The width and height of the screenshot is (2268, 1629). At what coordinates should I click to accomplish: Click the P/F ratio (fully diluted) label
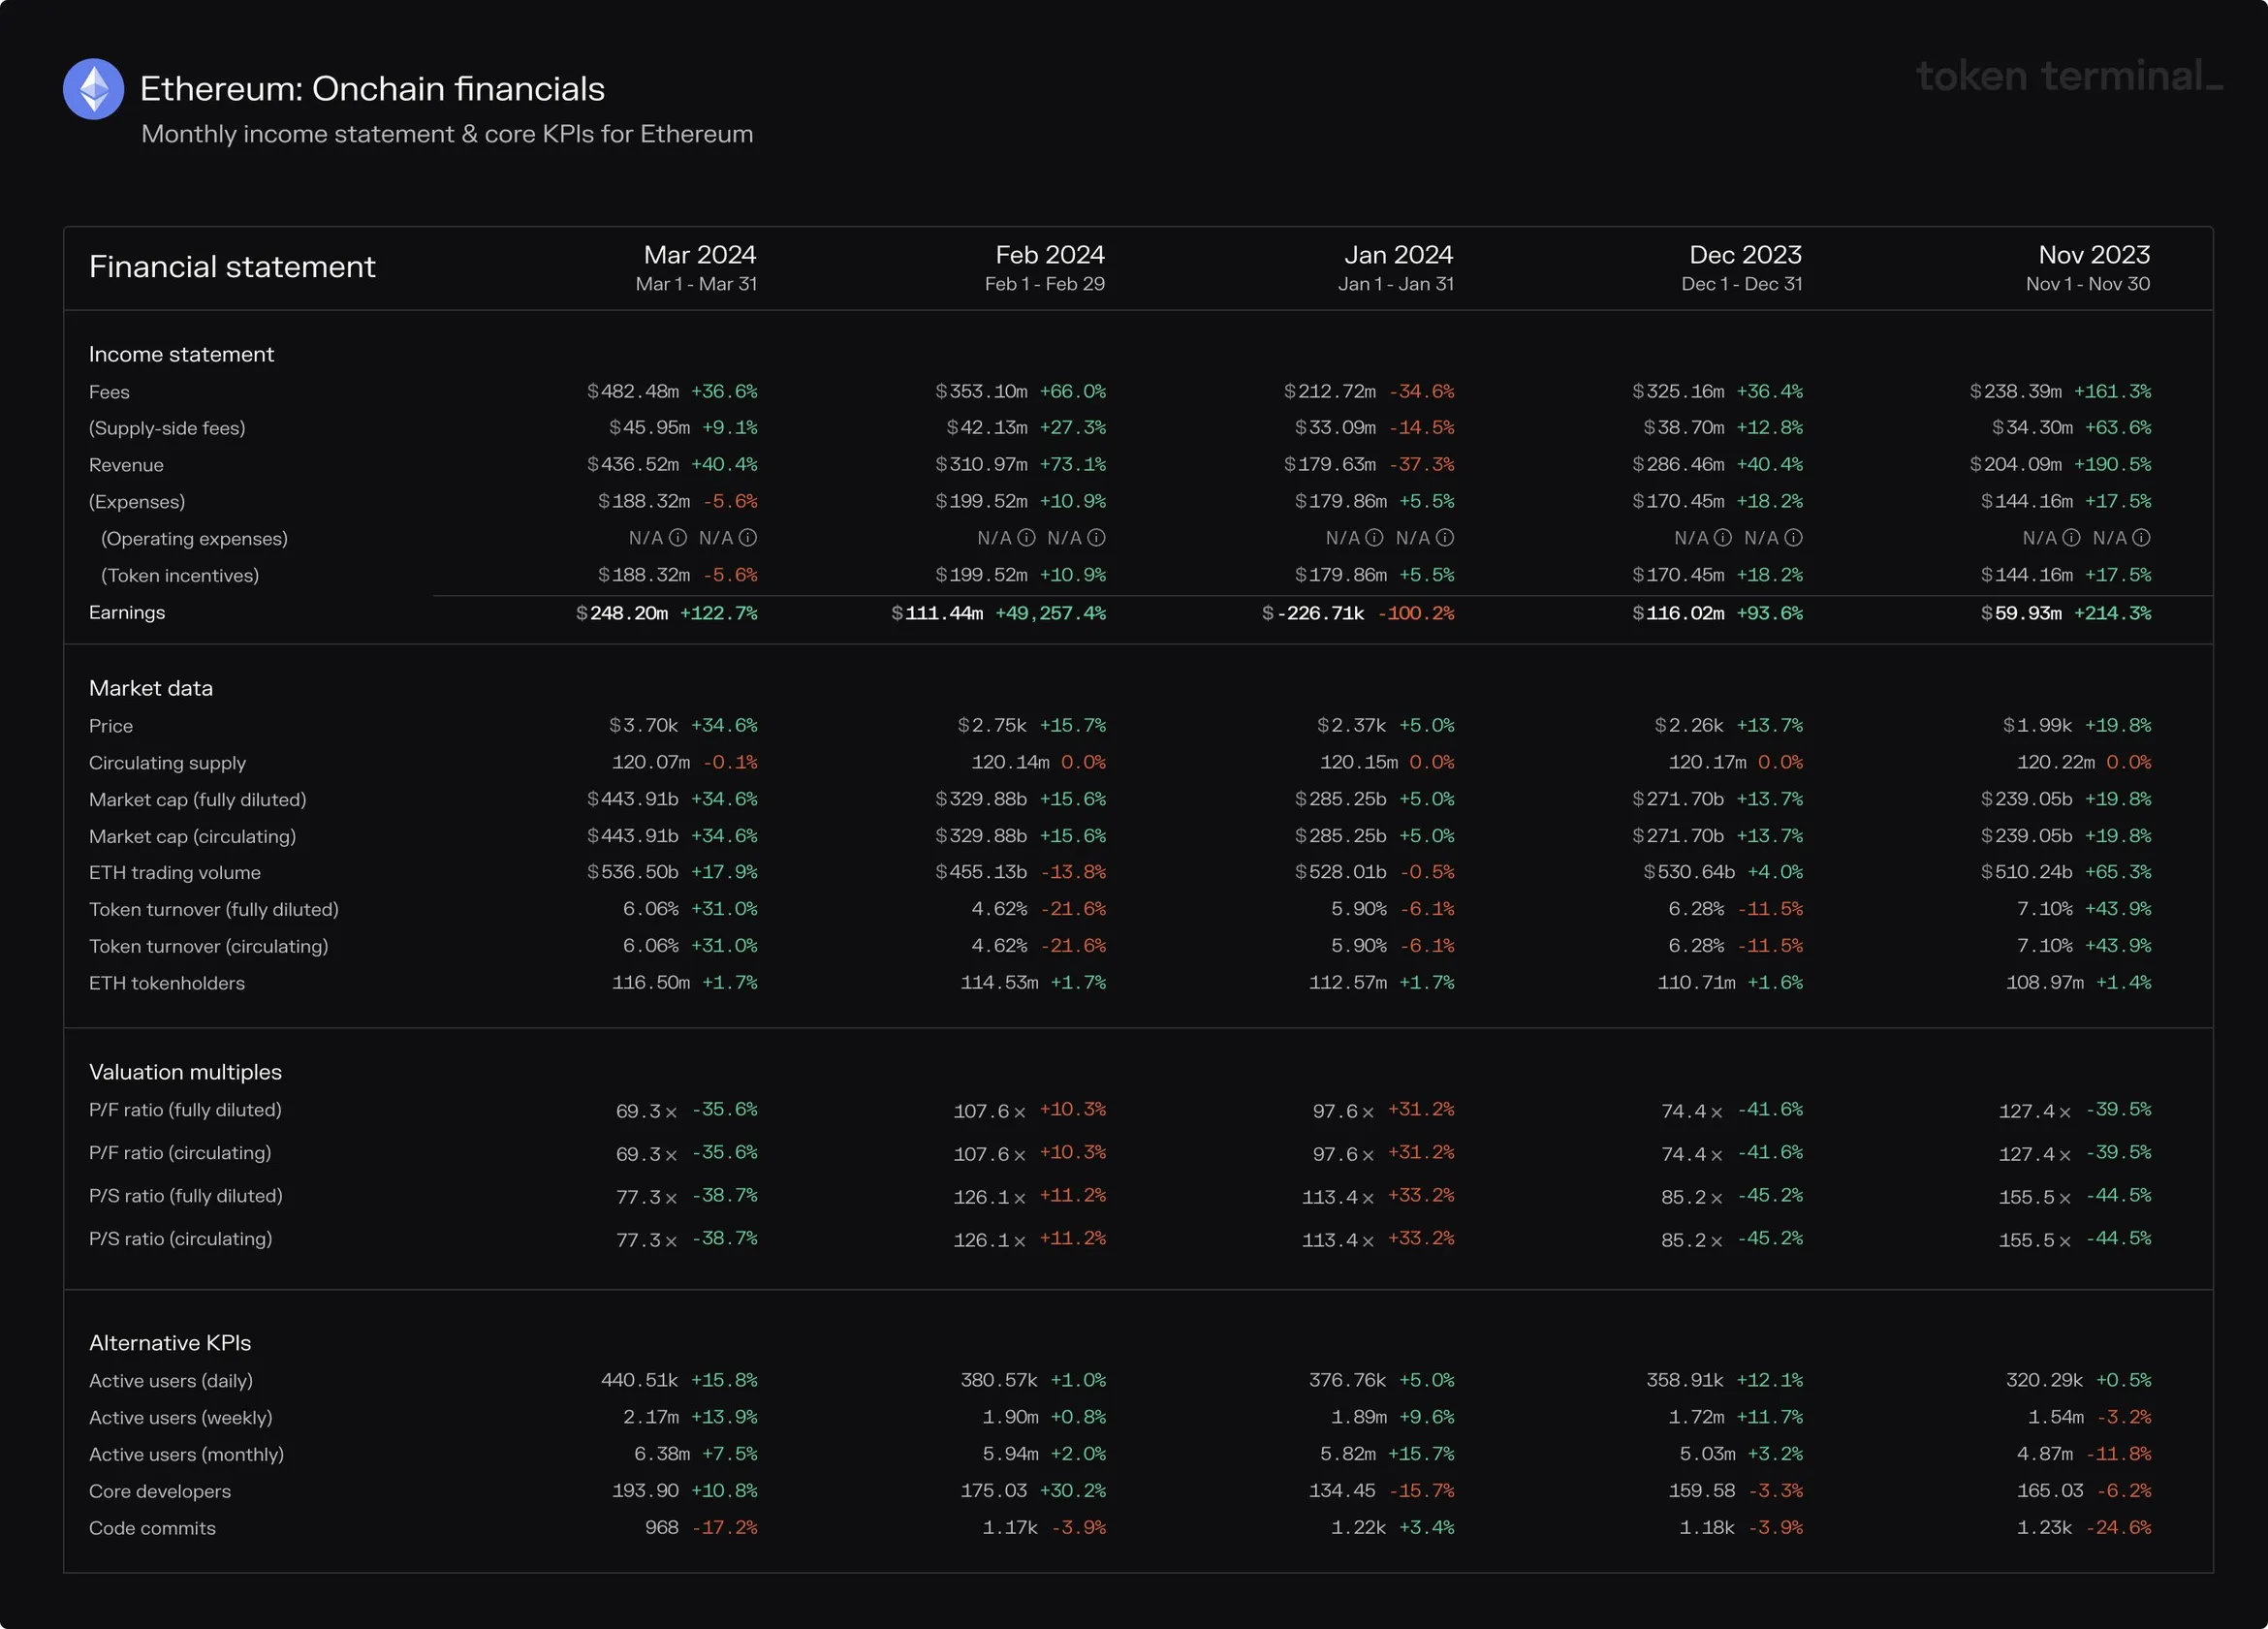click(x=185, y=1110)
